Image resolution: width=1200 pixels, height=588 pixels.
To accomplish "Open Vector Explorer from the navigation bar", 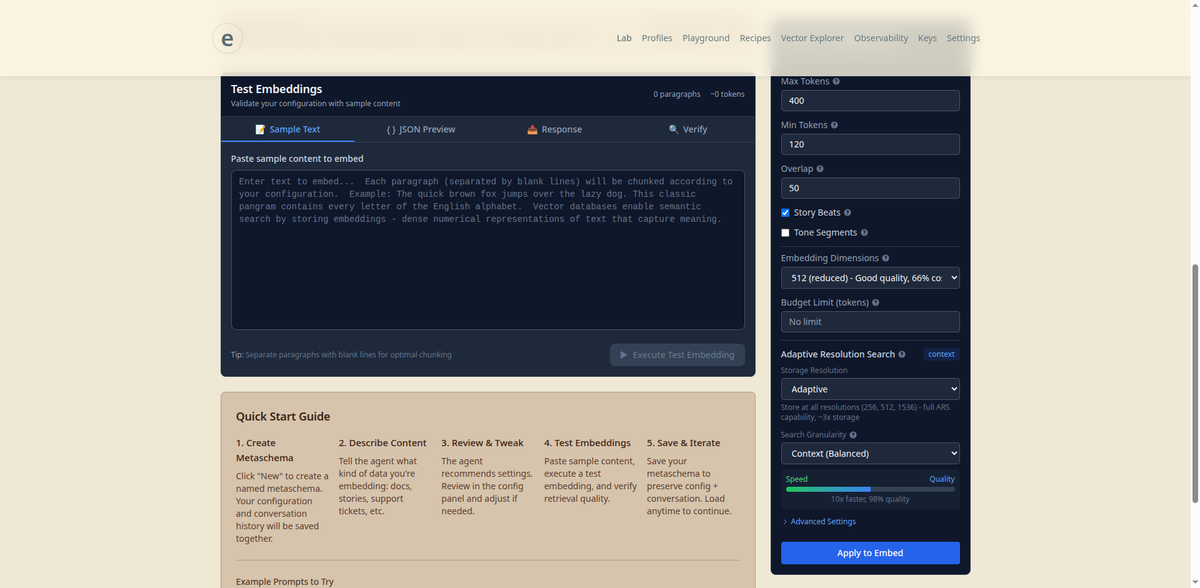I will pyautogui.click(x=812, y=38).
